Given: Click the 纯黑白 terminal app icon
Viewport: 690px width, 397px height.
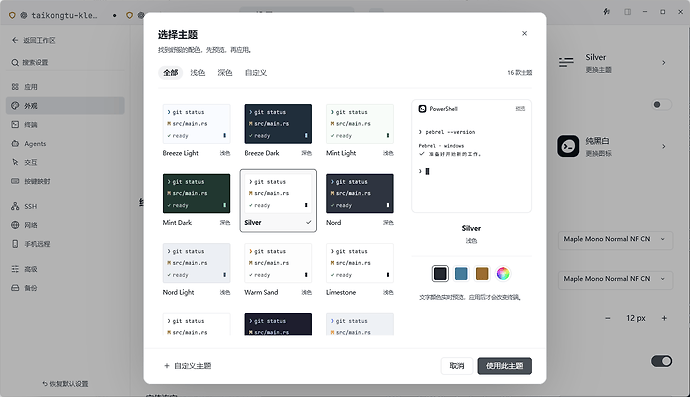Looking at the screenshot, I should [568, 147].
